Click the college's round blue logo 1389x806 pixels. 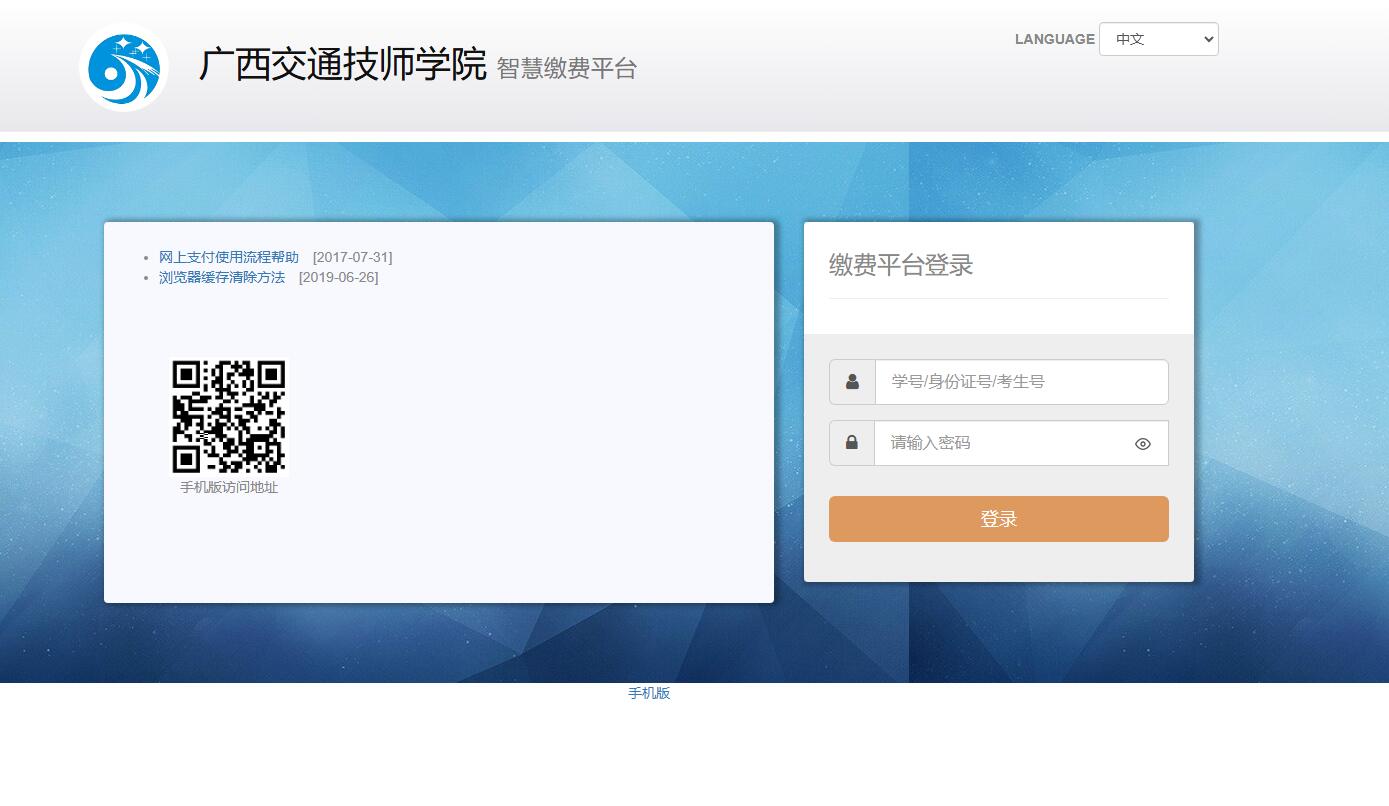coord(123,67)
